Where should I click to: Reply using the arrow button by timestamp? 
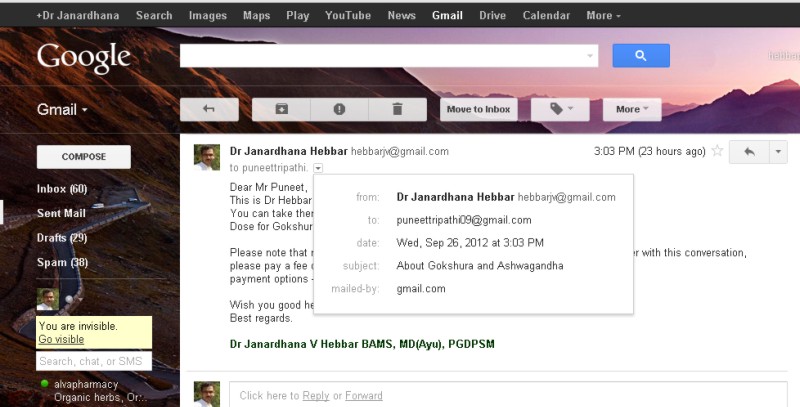click(749, 151)
